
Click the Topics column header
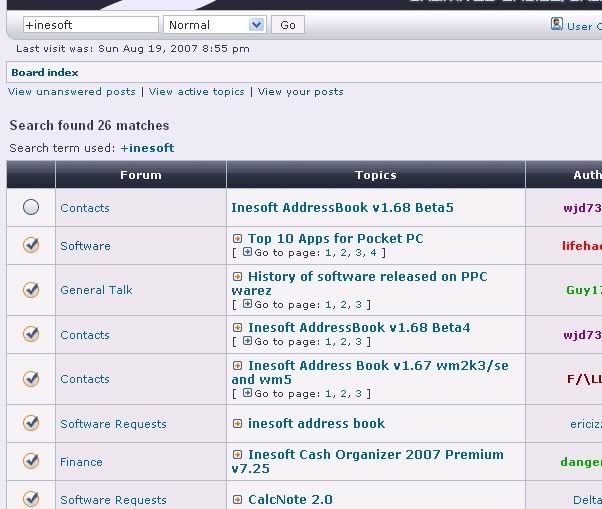pos(375,175)
